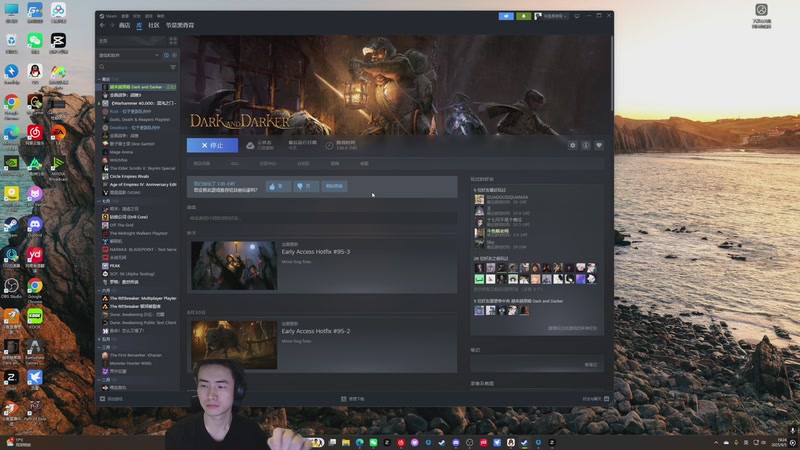Click the cloud status icon
Viewport: 800px width, 450px height.
tap(250, 146)
